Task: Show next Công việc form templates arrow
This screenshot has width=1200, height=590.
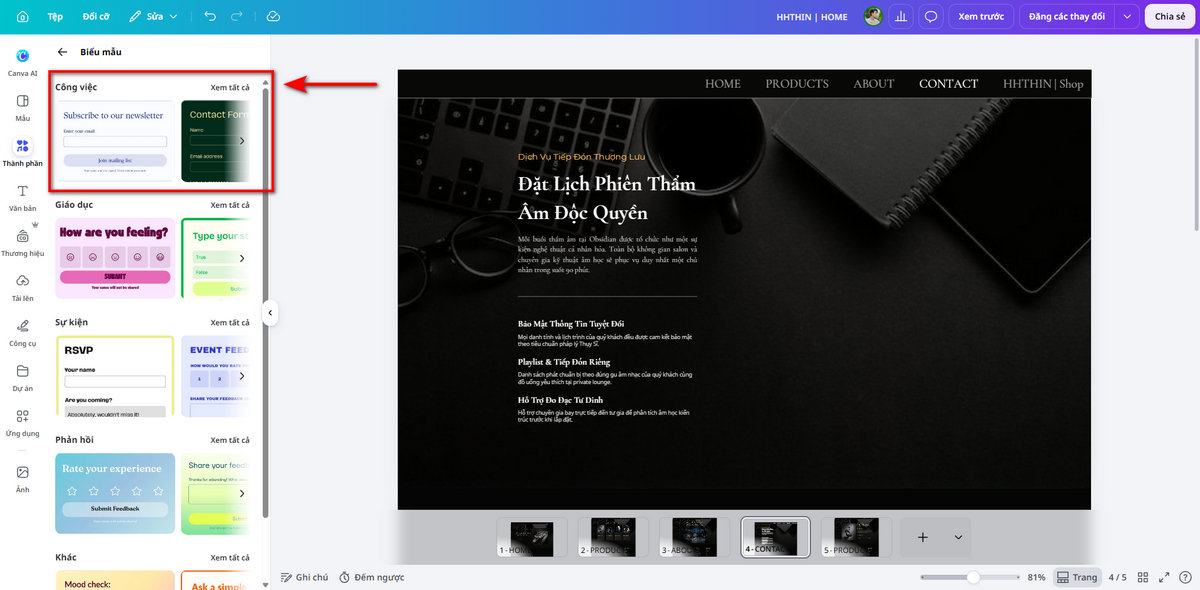Action: click(242, 141)
